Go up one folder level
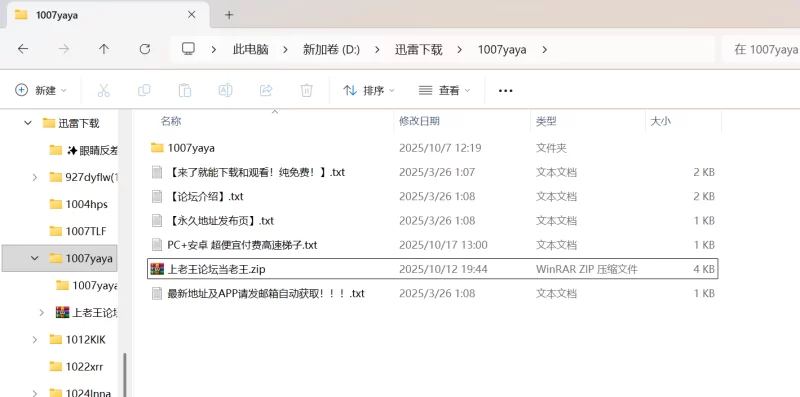 coord(104,49)
